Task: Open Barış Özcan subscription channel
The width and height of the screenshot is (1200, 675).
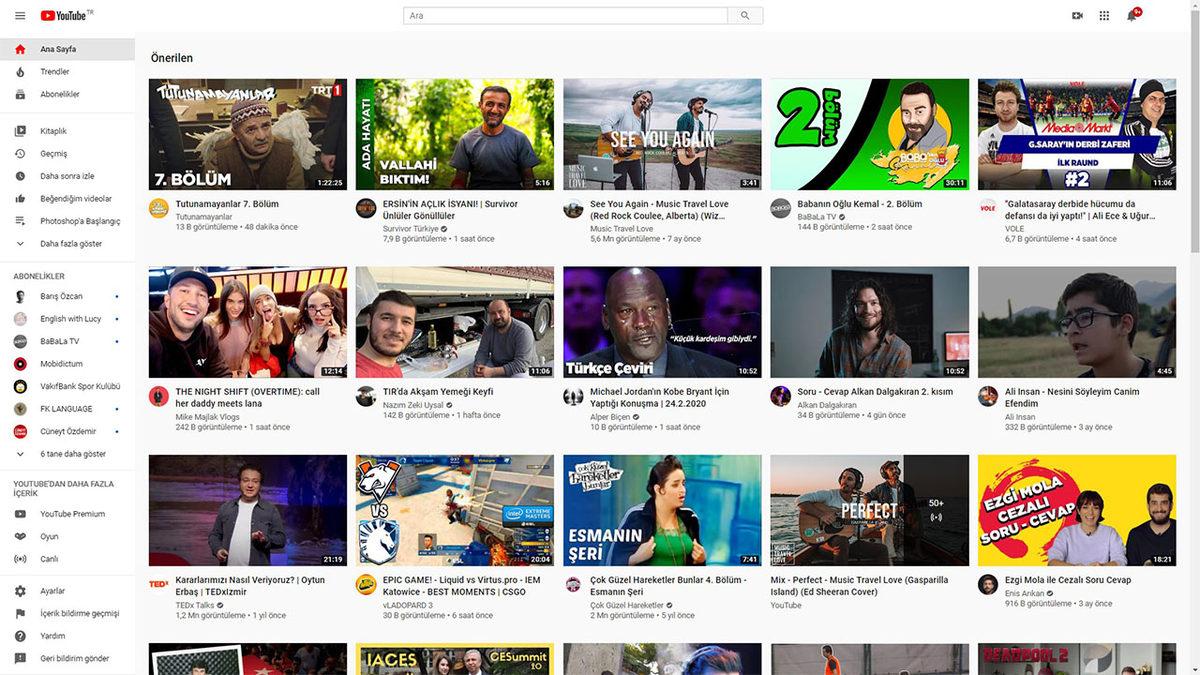Action: point(61,296)
